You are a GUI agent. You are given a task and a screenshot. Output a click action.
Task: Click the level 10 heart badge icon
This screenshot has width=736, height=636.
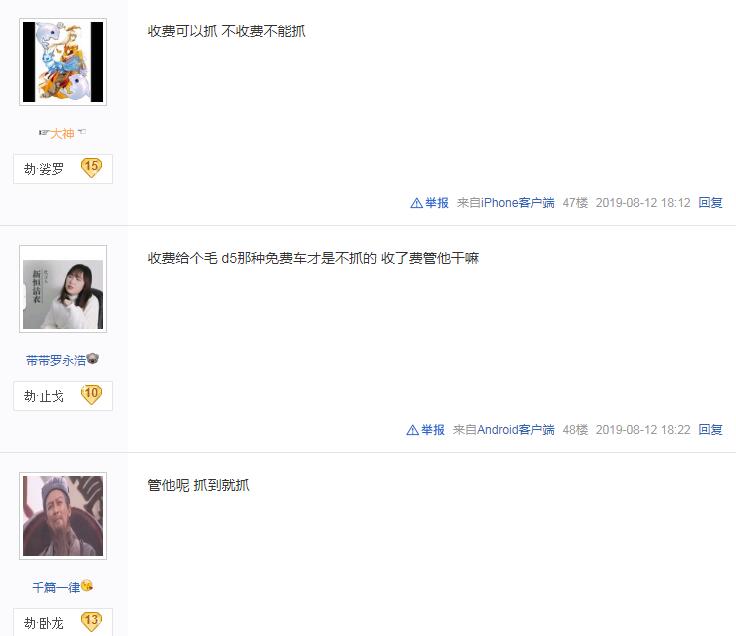coord(91,394)
